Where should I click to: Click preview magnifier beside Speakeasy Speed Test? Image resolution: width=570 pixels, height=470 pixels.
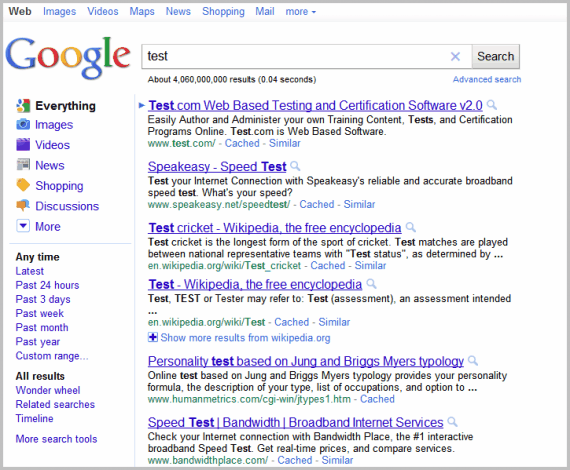tap(295, 166)
